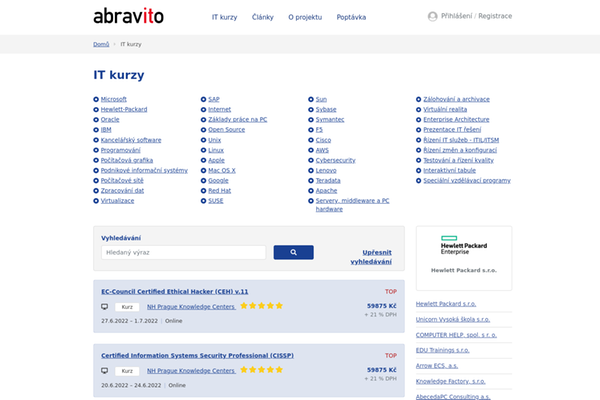The height and width of the screenshot is (400, 600).
Task: Click the user avatar icon beside Přihlášení
Action: pyautogui.click(x=432, y=16)
